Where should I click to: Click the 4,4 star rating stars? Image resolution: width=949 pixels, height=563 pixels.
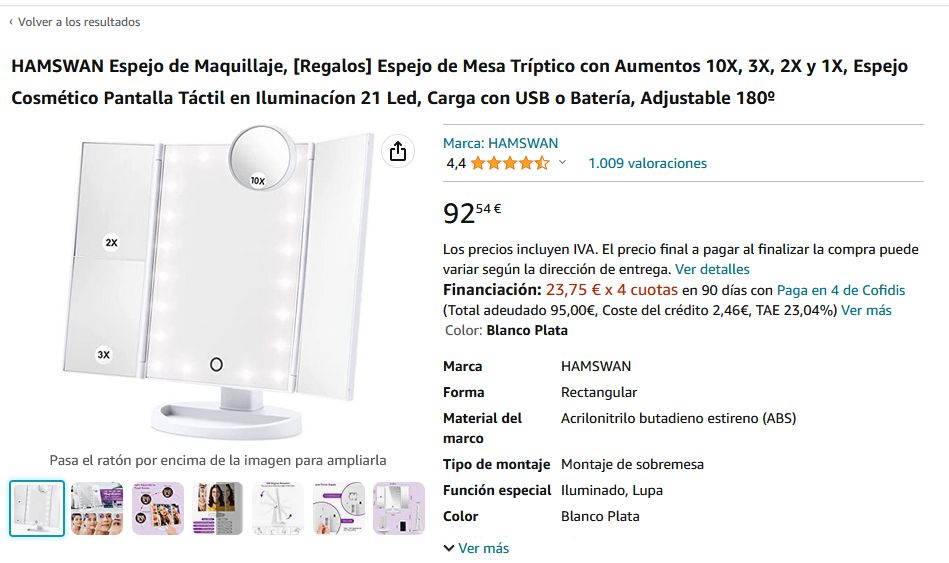(510, 163)
